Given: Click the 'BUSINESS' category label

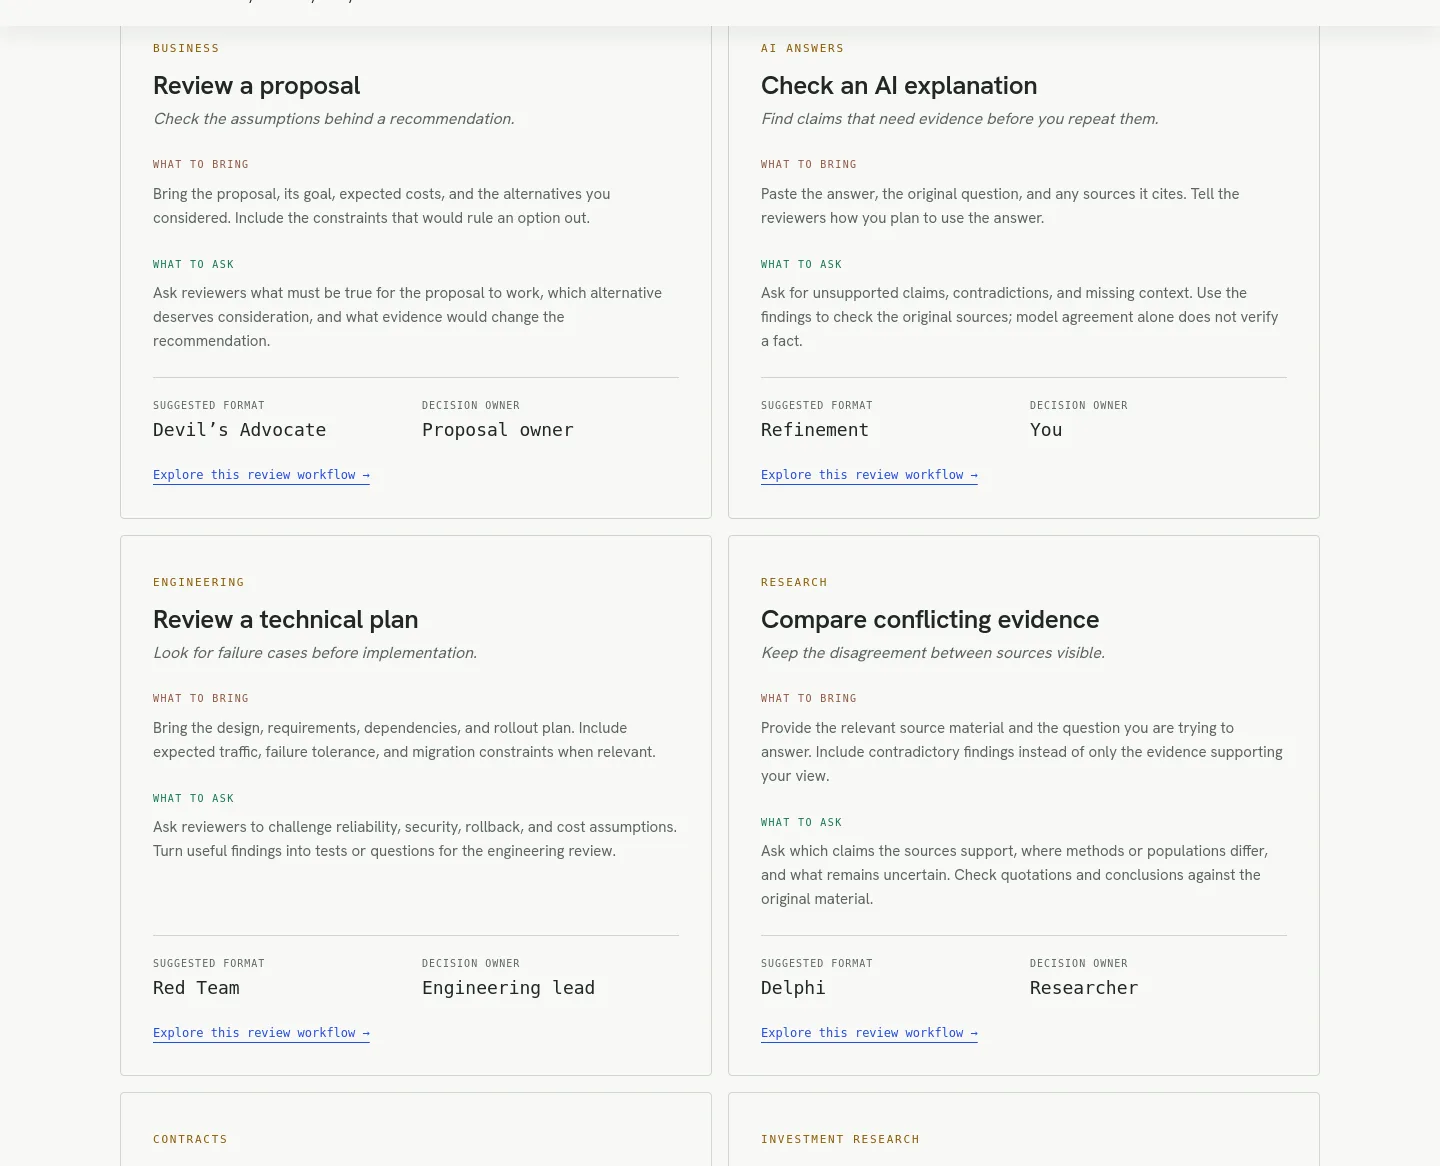Looking at the screenshot, I should pos(186,48).
